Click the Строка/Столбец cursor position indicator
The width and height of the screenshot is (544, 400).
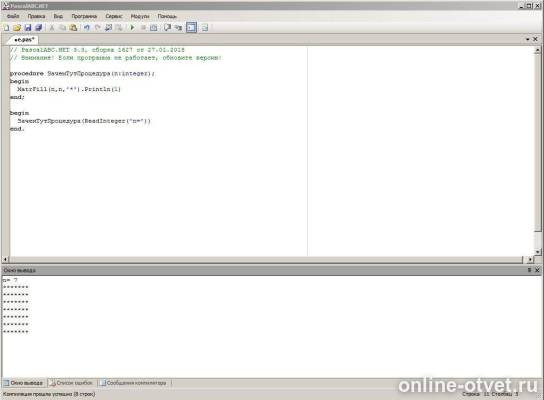point(490,394)
